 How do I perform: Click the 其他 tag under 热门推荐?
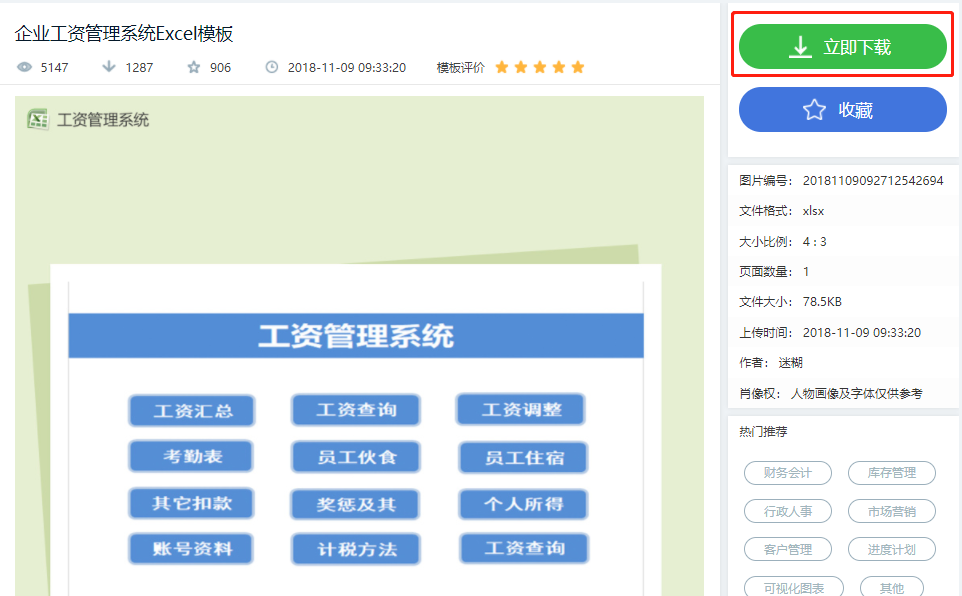click(891, 586)
